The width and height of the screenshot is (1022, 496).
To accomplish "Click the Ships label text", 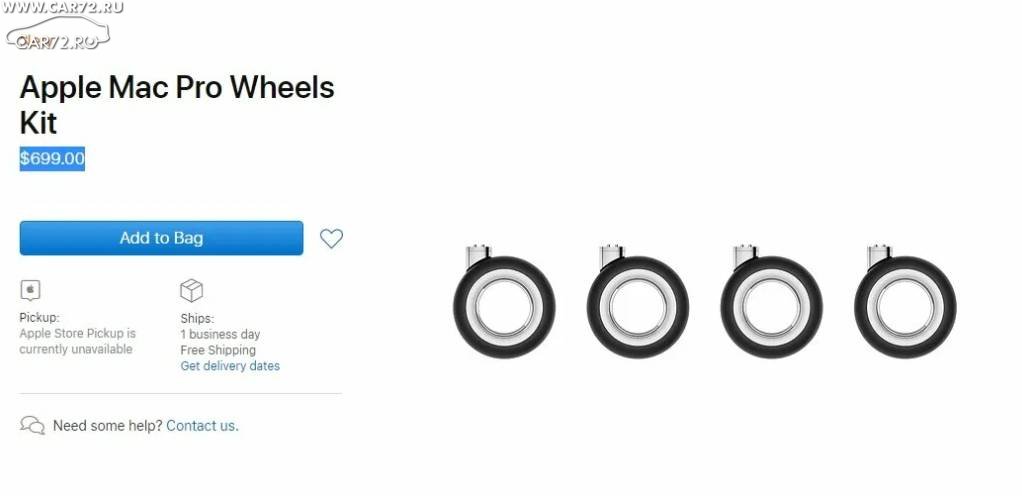I will 197,319.
